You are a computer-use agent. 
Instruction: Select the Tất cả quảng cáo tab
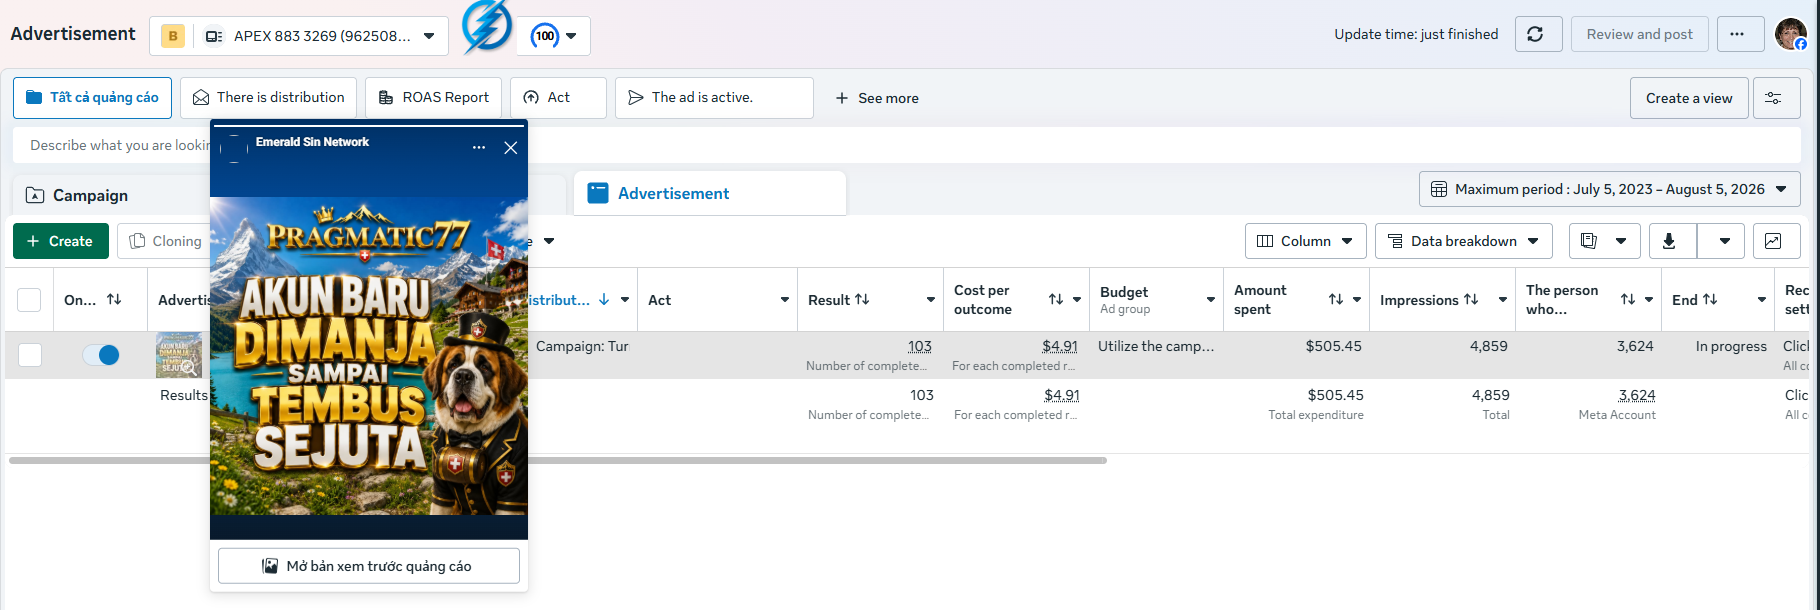click(x=92, y=98)
